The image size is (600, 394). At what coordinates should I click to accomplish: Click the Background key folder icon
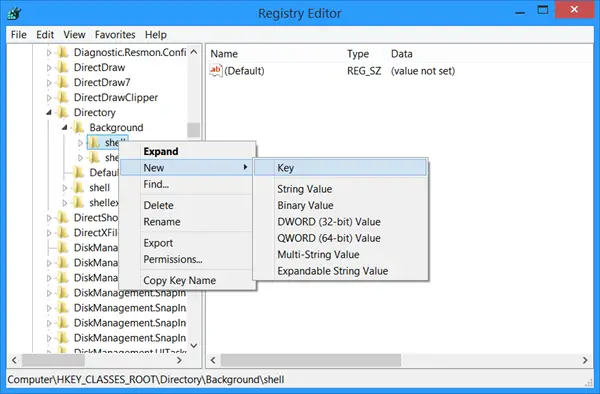78,127
